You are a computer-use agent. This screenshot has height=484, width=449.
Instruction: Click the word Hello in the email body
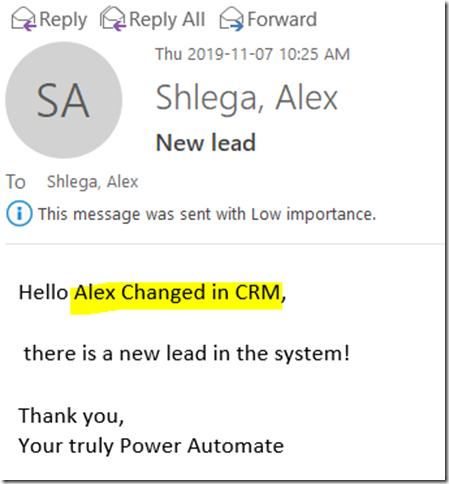[43, 293]
